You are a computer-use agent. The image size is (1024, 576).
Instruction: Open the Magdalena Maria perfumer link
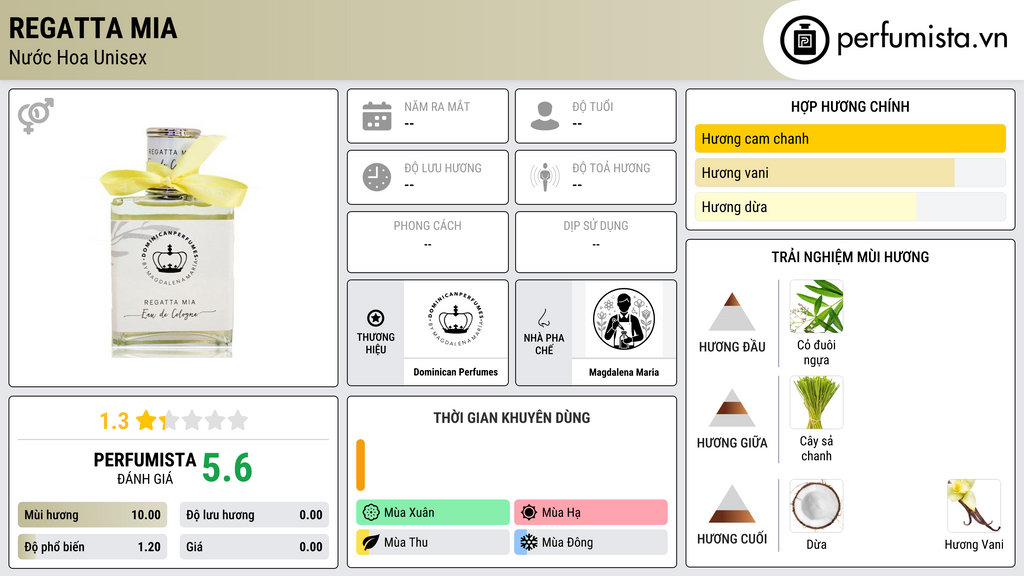point(624,372)
